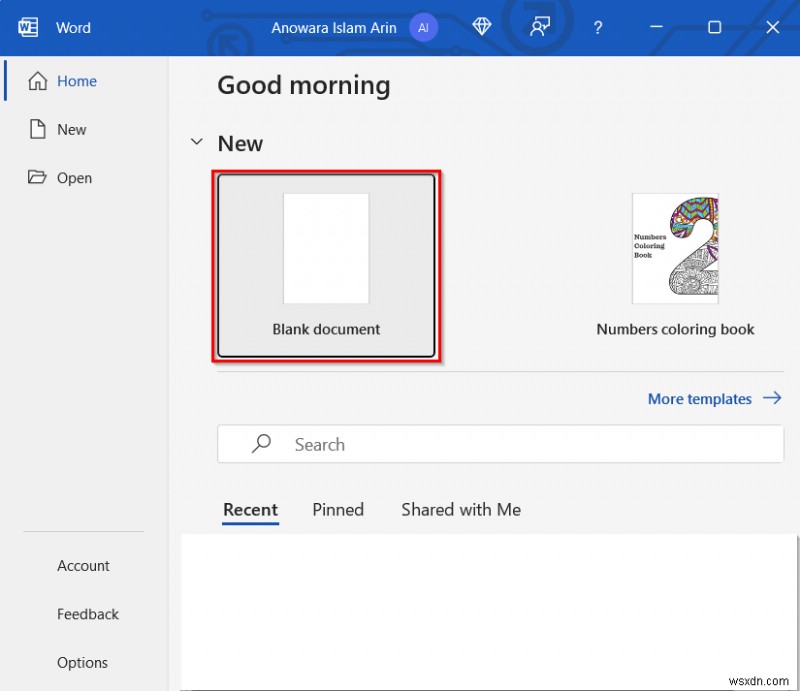Open the premium diamond icon in the title bar
The height and width of the screenshot is (691, 800).
coord(482,27)
